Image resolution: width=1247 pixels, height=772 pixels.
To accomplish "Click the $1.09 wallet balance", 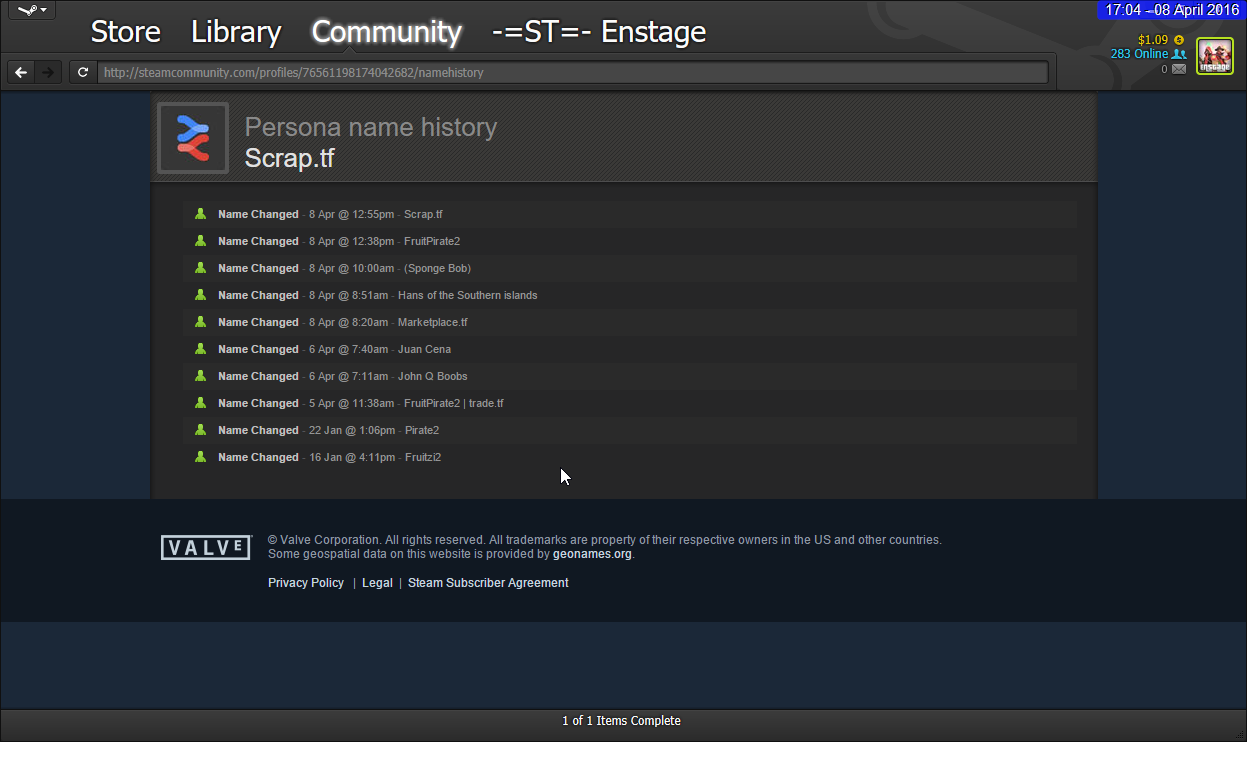I will (x=1153, y=40).
